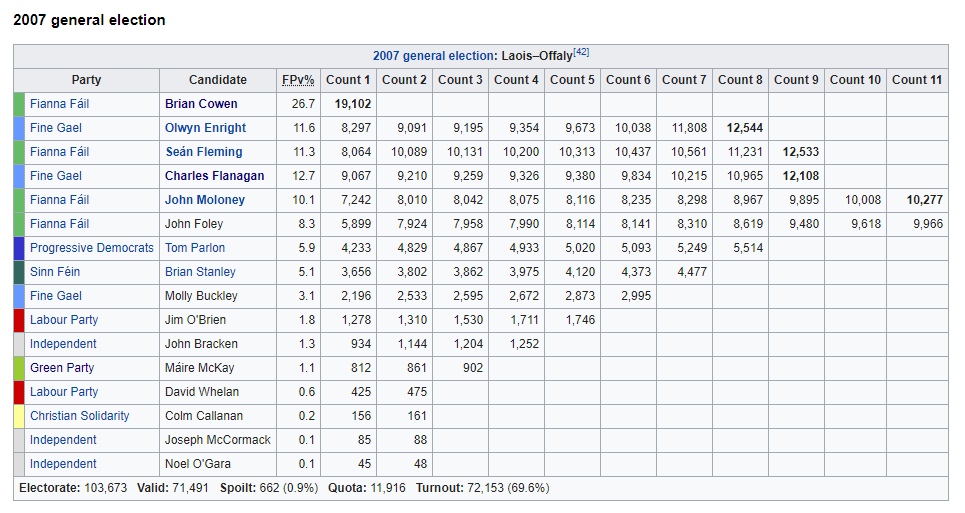Click the 2007 general election section heading
The image size is (965, 513).
89,20
